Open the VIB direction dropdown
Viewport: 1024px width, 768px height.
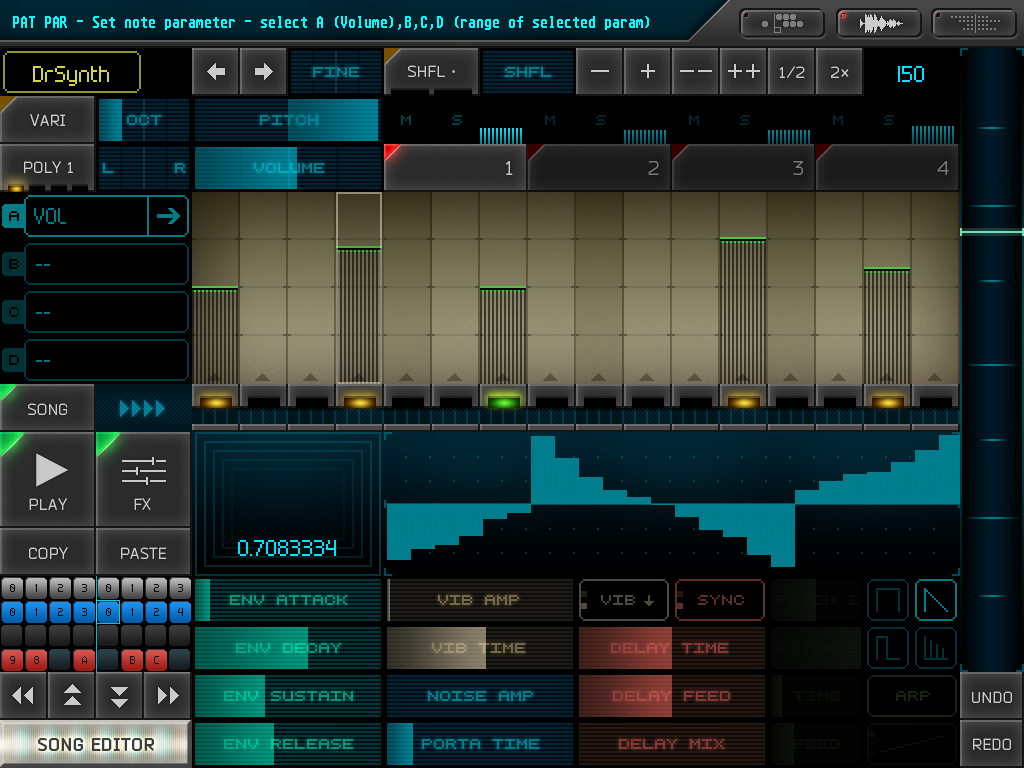pyautogui.click(x=624, y=600)
